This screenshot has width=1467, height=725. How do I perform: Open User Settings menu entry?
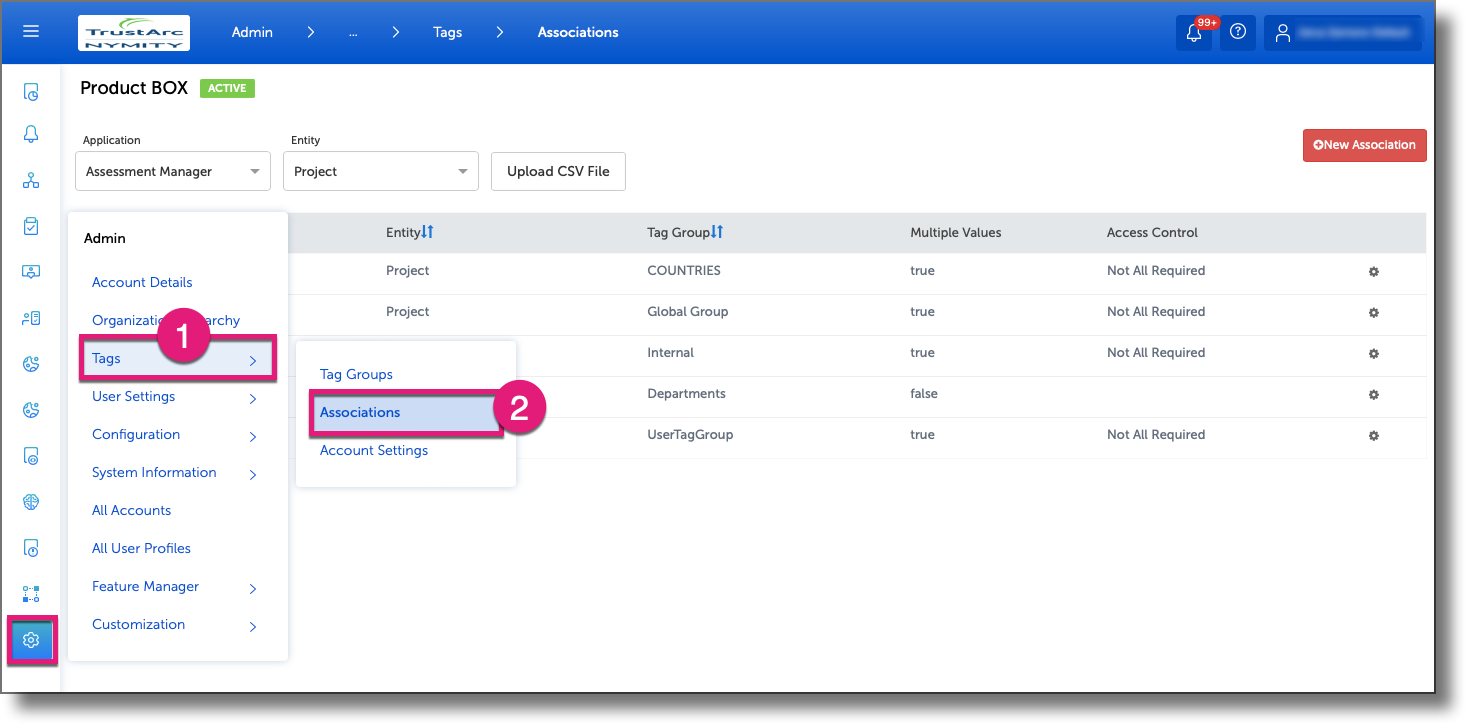(133, 396)
